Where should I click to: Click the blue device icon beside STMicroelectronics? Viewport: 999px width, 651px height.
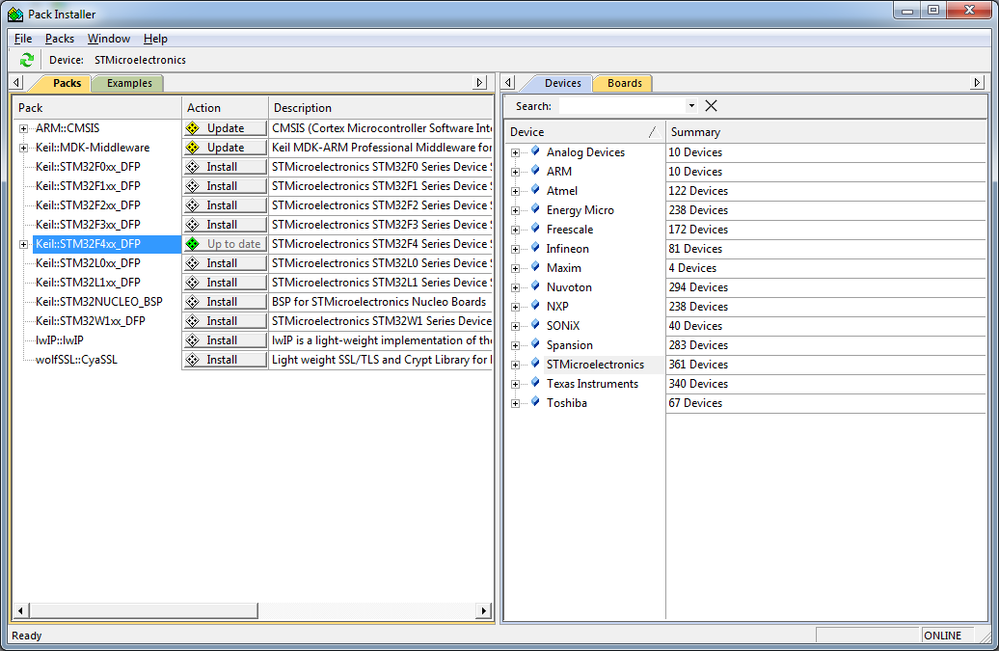(x=535, y=364)
